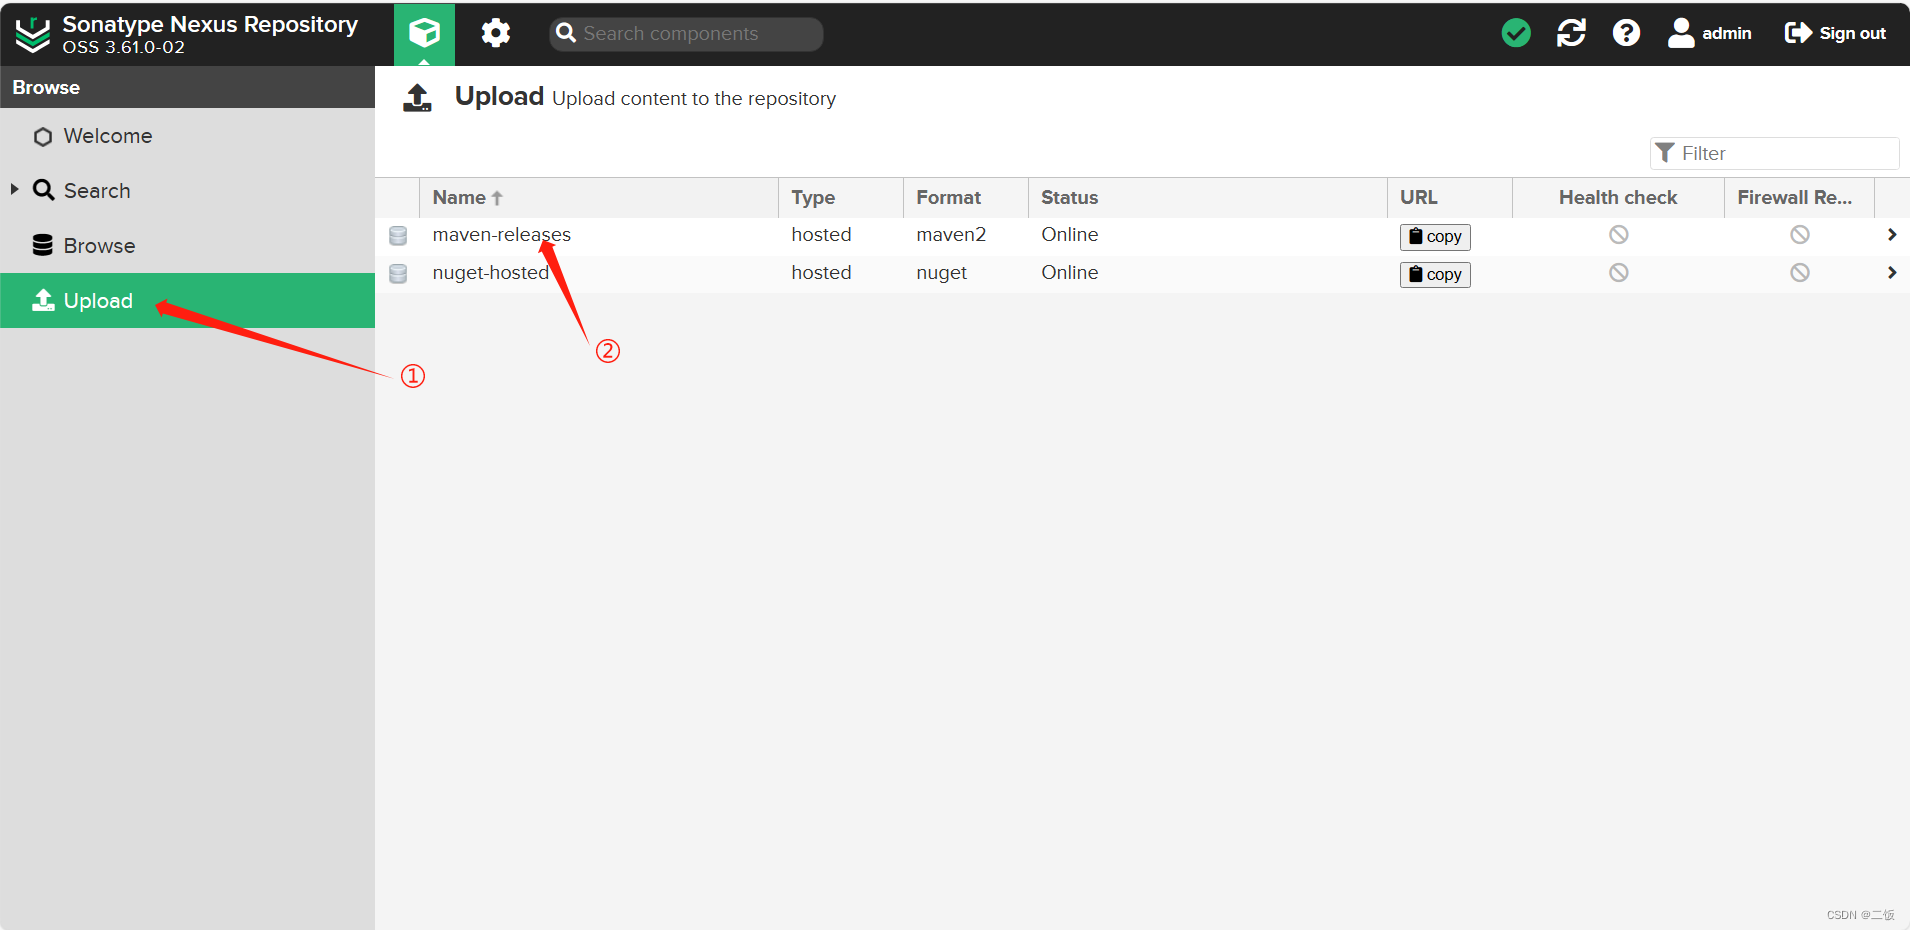Click the hosted type of nuget-hosted
Image resolution: width=1910 pixels, height=930 pixels.
coord(821,273)
